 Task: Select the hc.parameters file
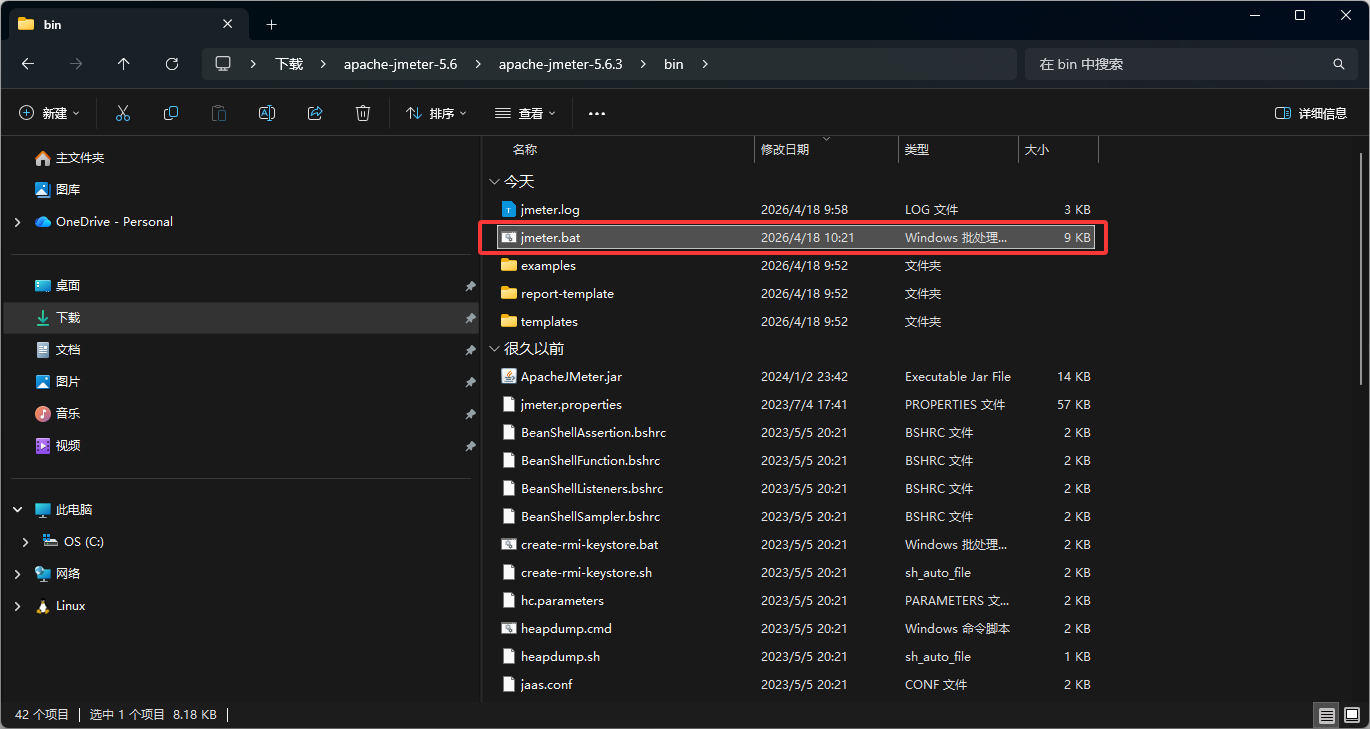796,601
